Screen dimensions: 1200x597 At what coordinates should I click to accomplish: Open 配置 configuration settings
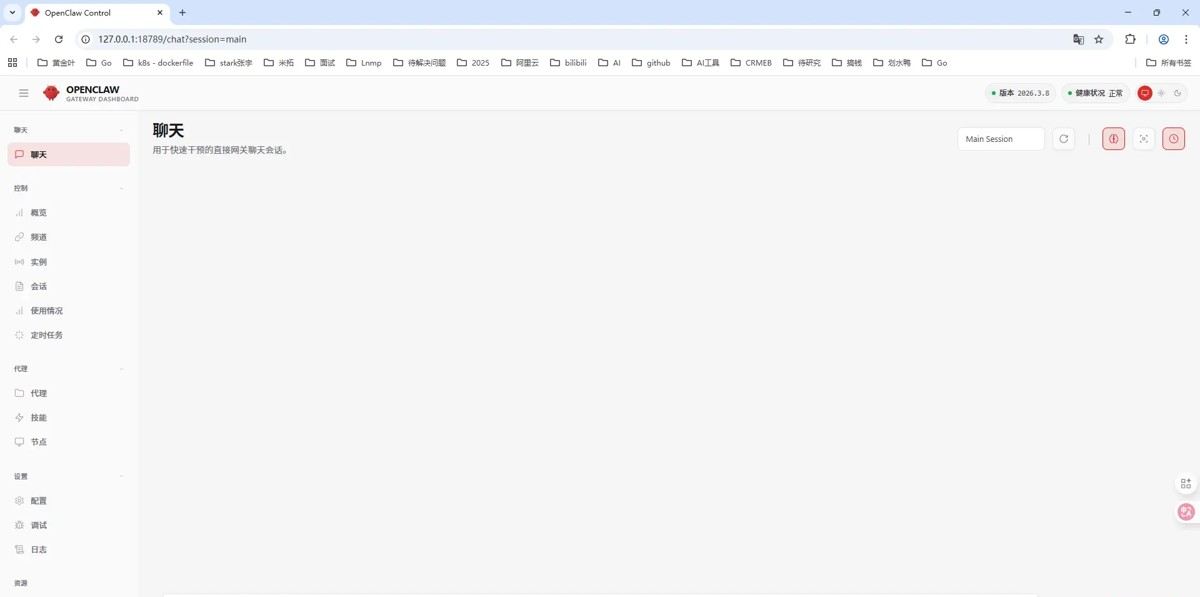[69, 501]
